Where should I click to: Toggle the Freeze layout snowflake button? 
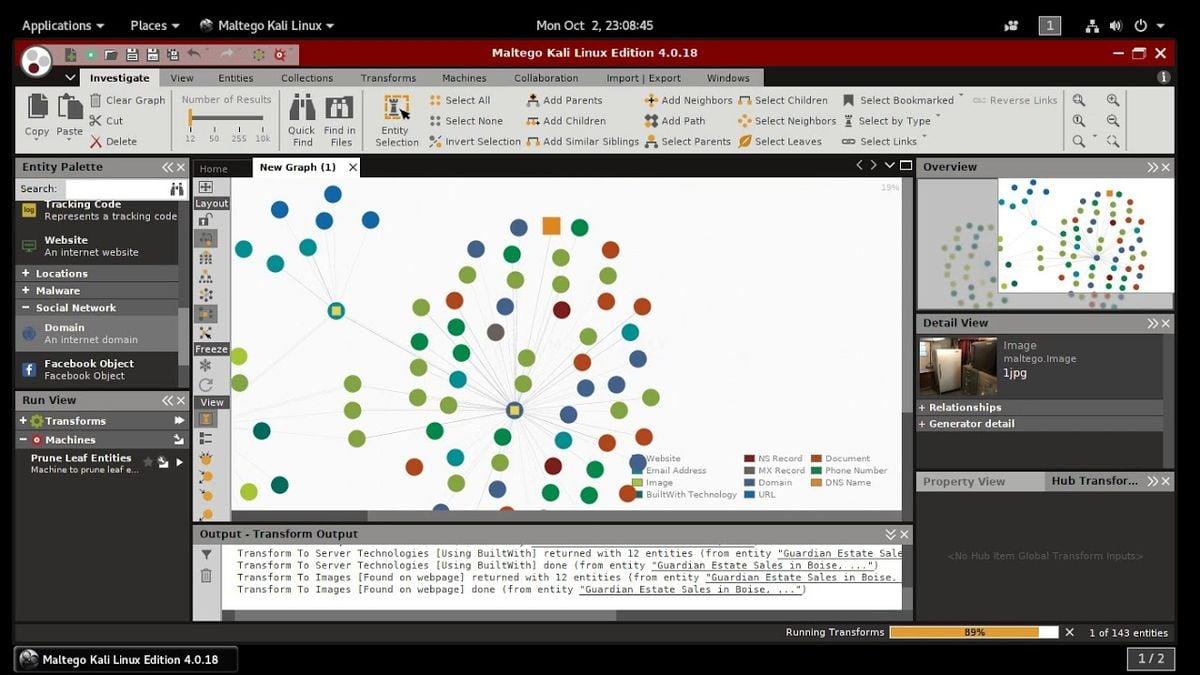(206, 366)
